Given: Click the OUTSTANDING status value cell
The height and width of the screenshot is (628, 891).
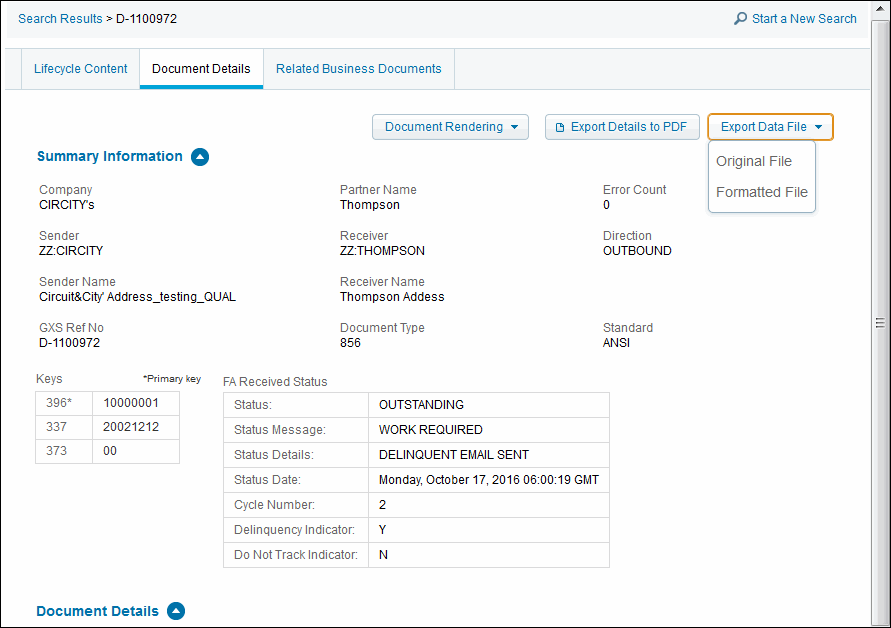Looking at the screenshot, I should [x=488, y=405].
